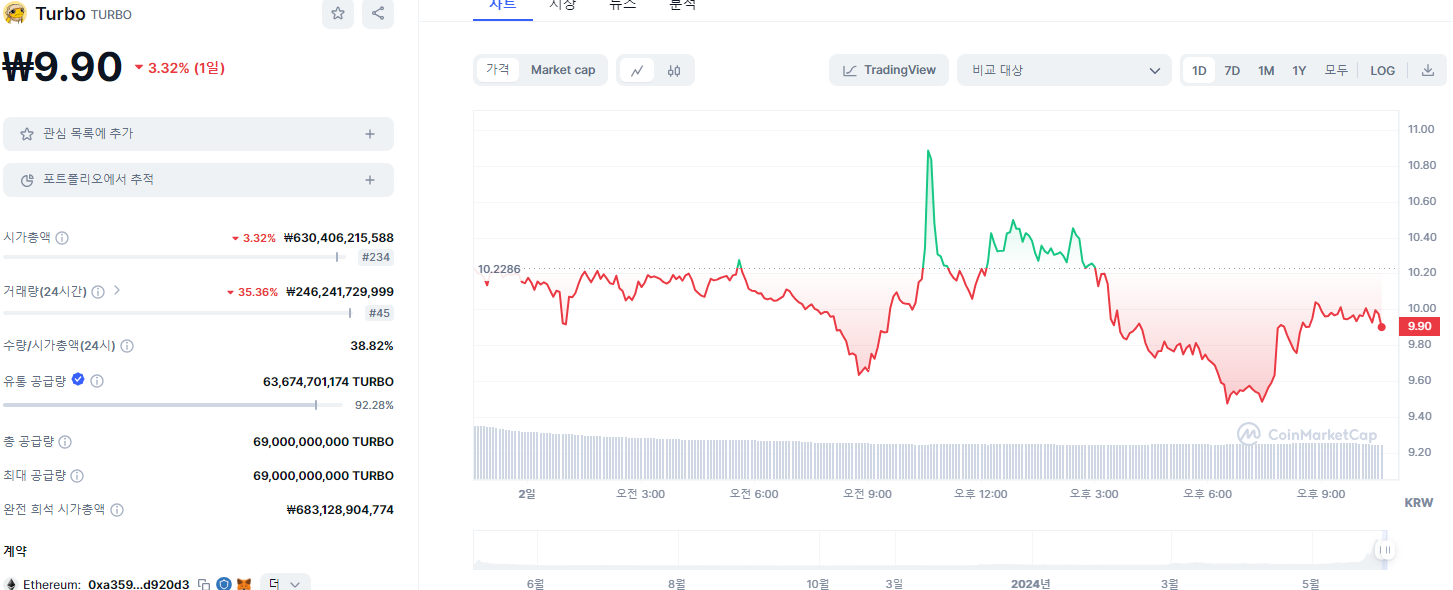Click info icon next to 최대 공급량

(77, 476)
